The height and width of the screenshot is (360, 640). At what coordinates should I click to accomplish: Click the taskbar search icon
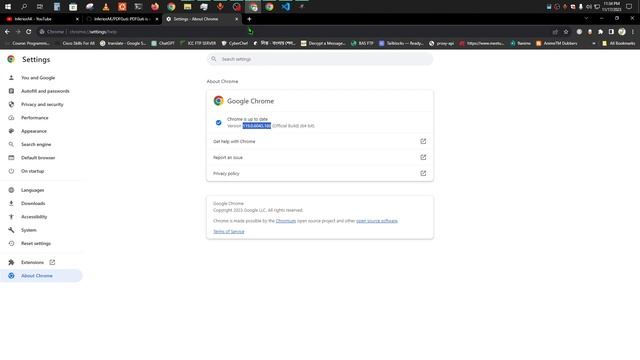pos(24,7)
